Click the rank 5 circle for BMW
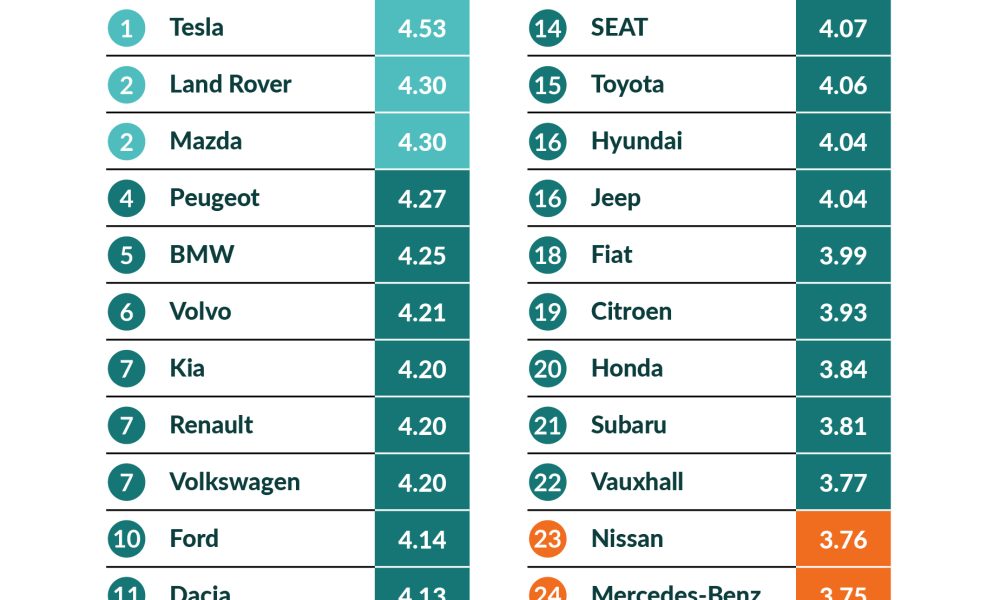This screenshot has width=1000, height=600. coord(126,256)
